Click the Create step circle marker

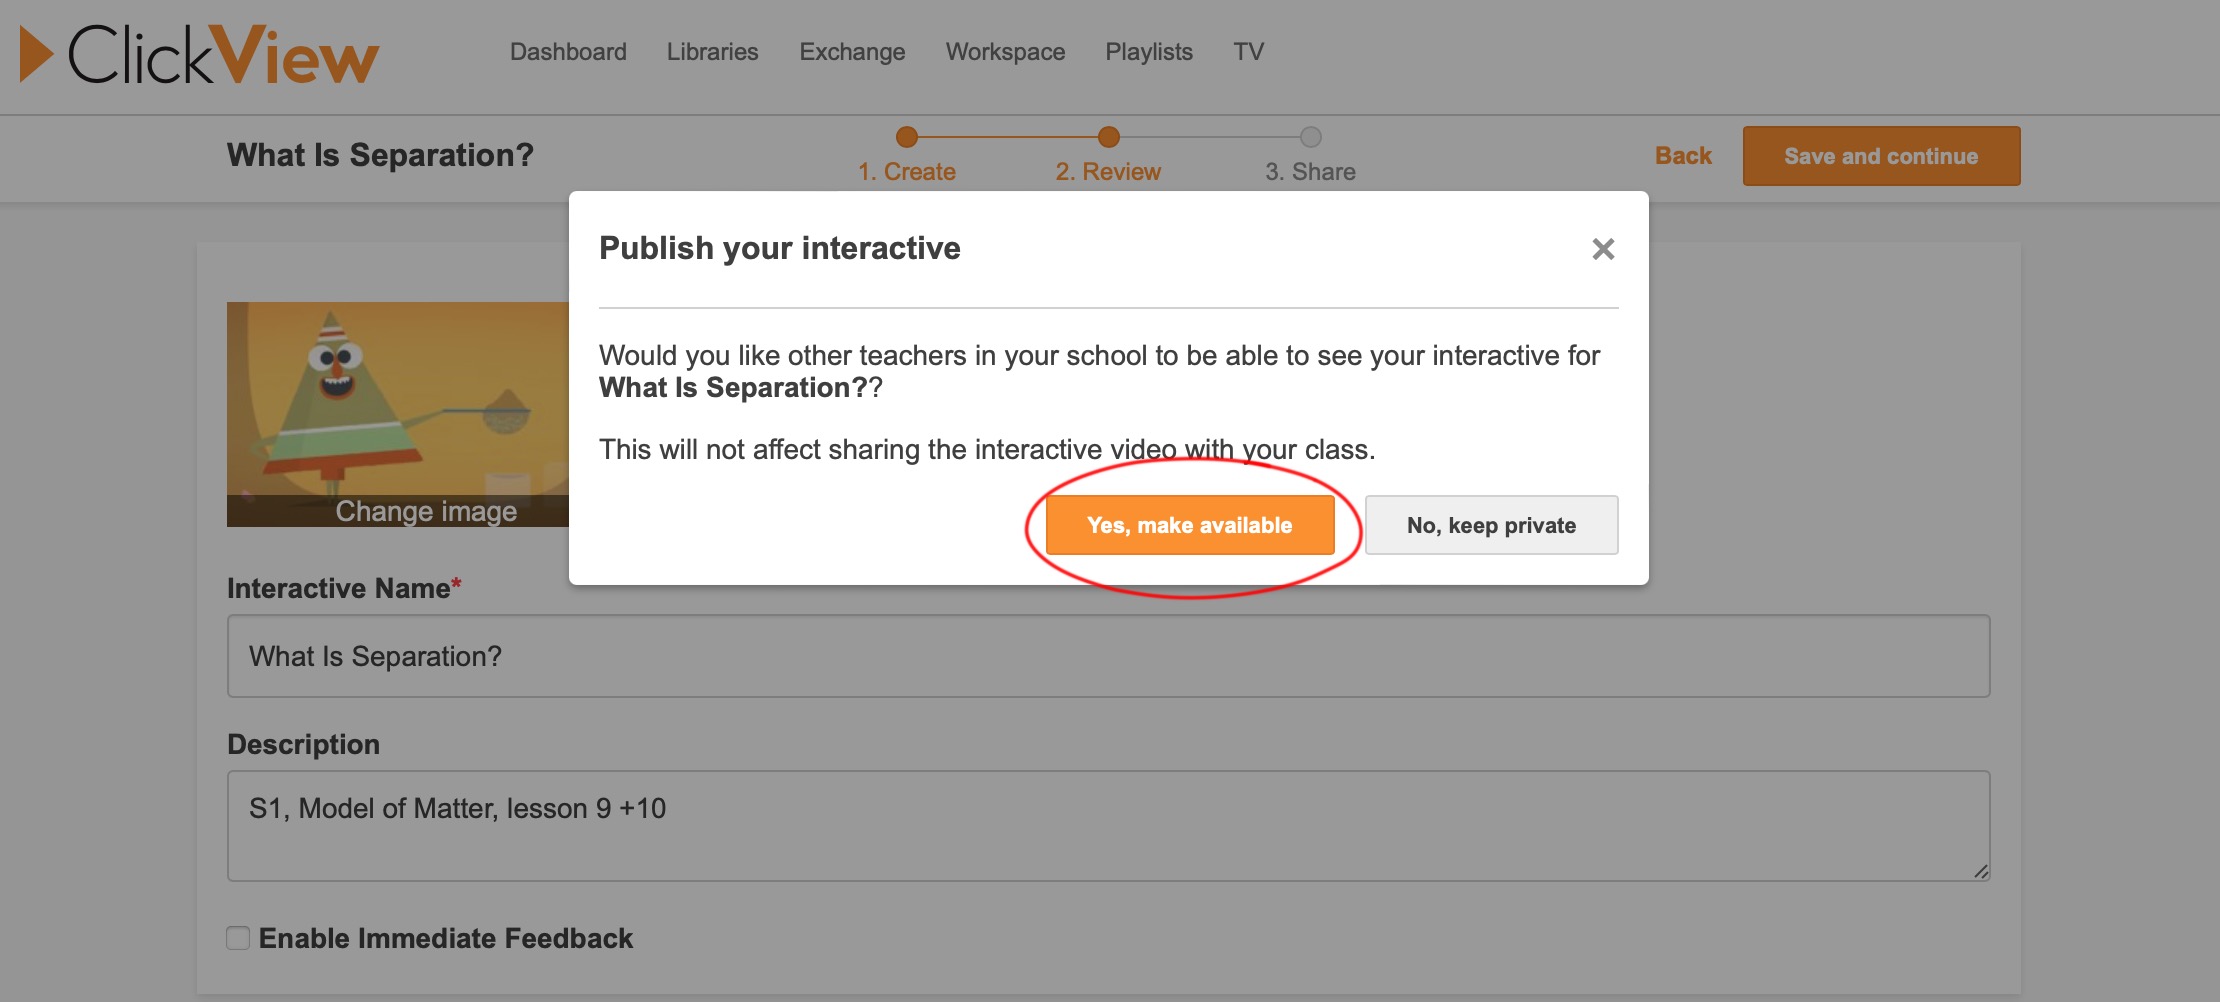coord(907,137)
